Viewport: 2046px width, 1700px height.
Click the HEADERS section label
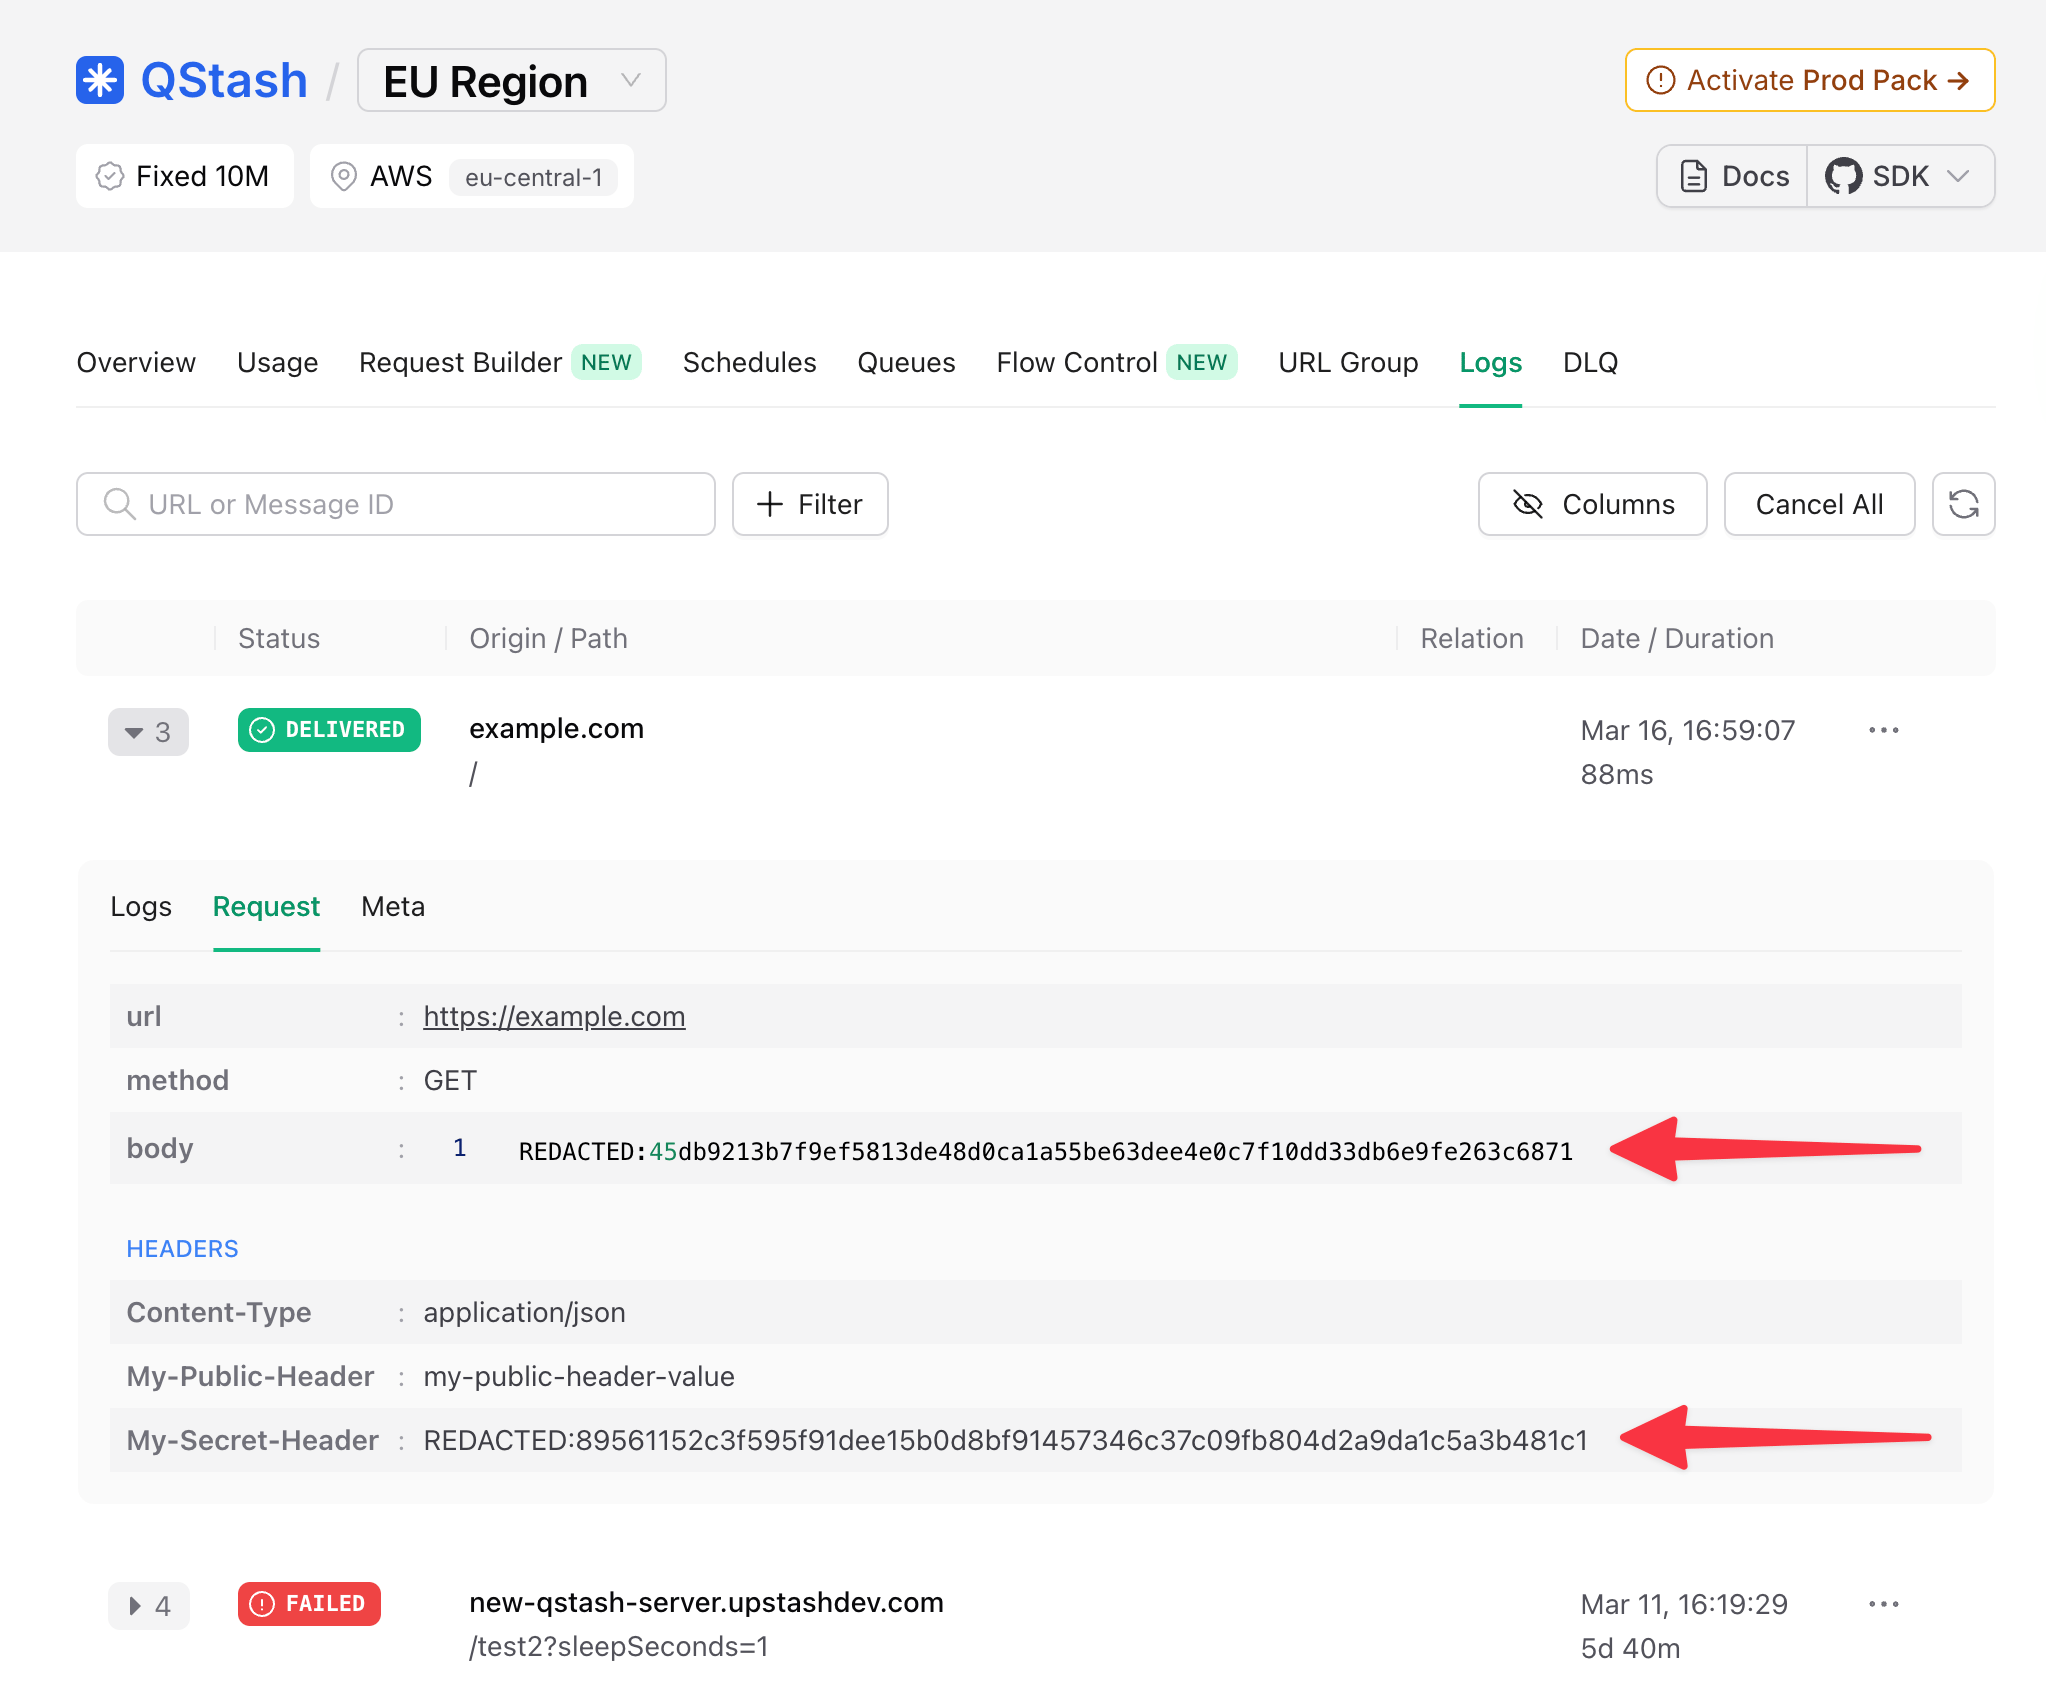[x=182, y=1248]
